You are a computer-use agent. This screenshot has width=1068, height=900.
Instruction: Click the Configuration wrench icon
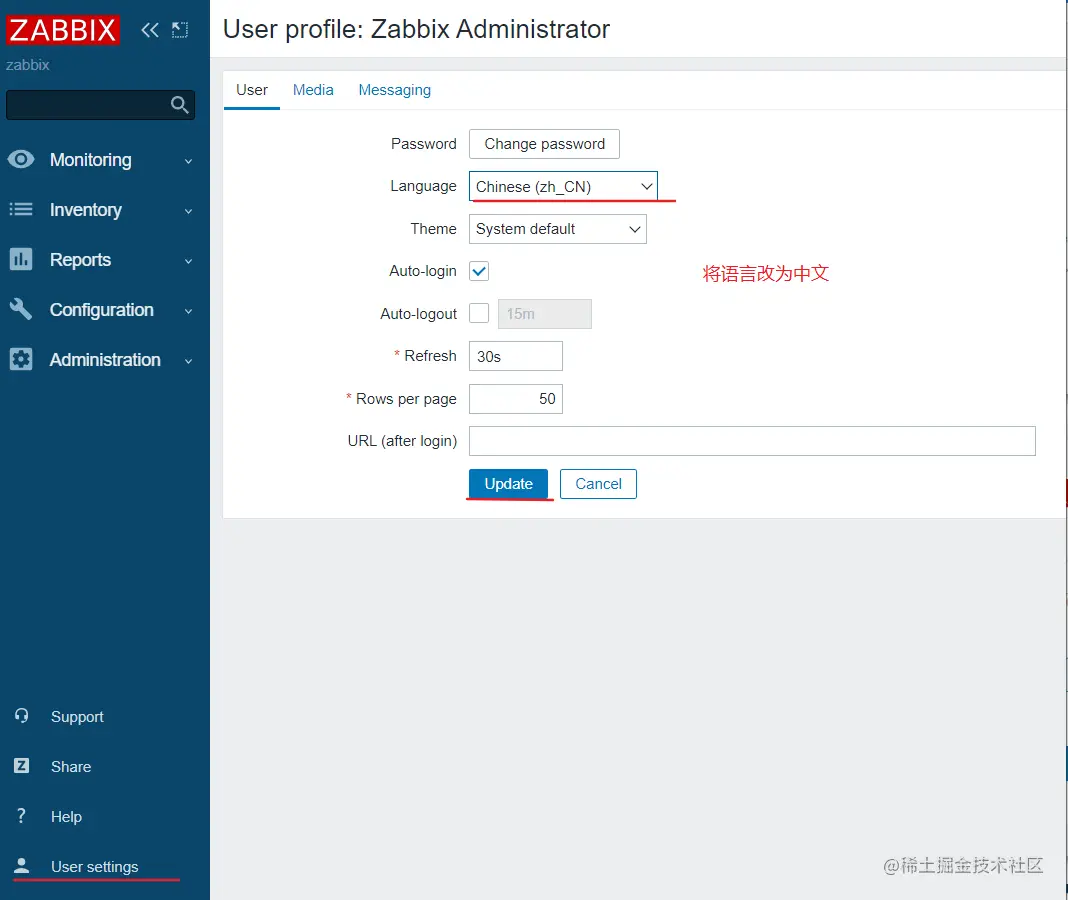click(x=21, y=309)
